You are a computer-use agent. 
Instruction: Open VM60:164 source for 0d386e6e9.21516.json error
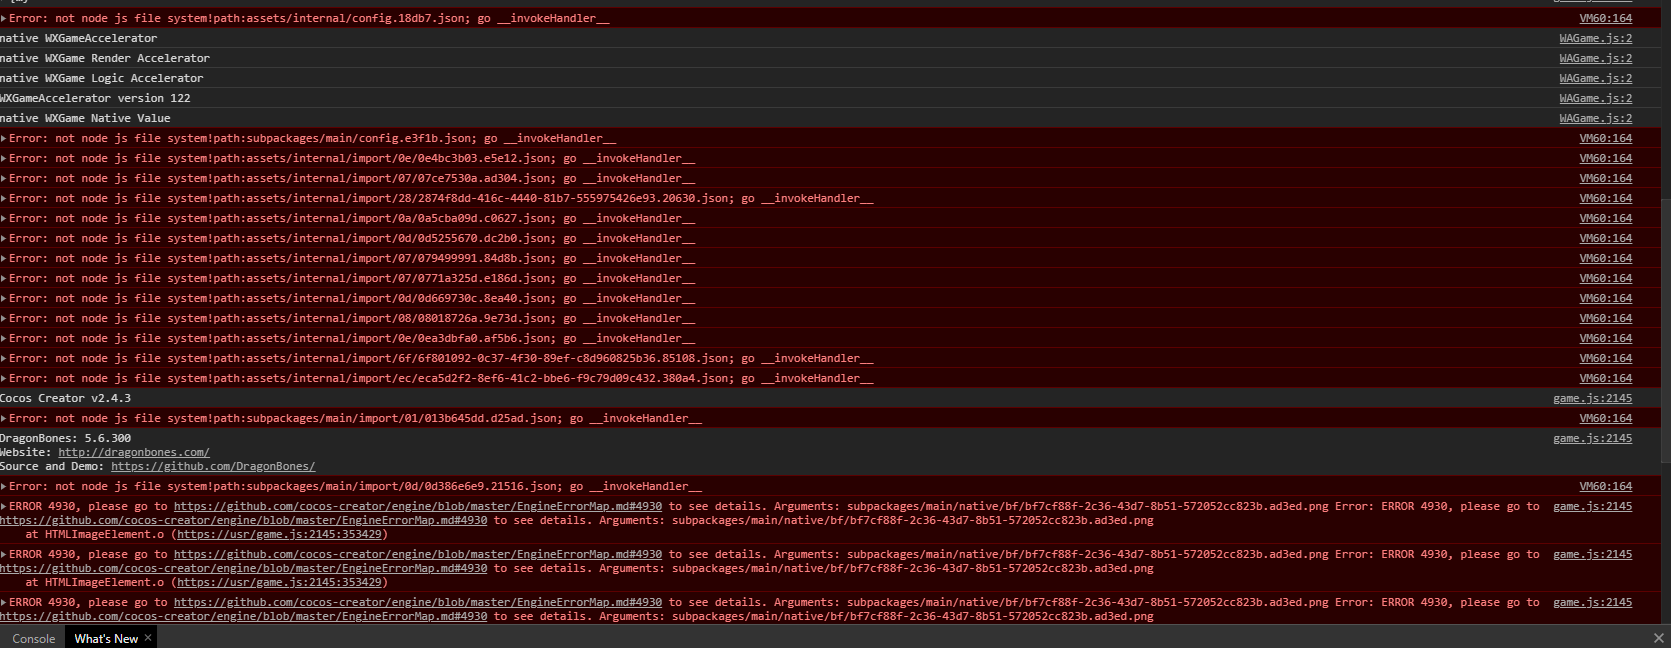click(x=1605, y=486)
